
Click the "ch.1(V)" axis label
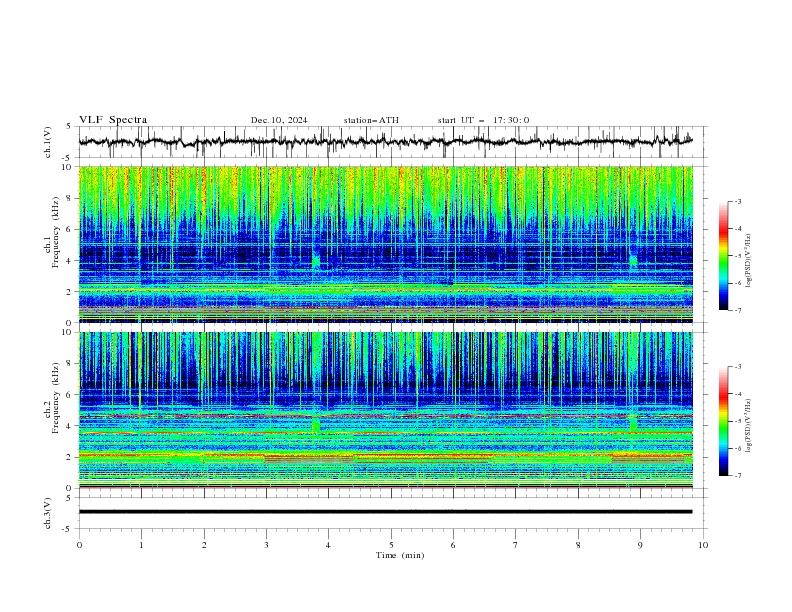pyautogui.click(x=48, y=142)
